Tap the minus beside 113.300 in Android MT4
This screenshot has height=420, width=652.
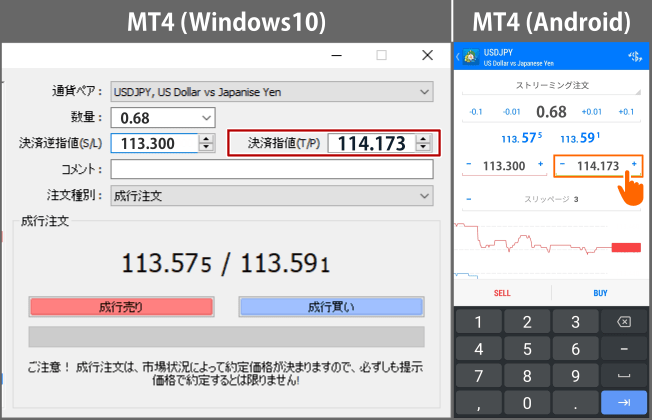[x=469, y=164]
